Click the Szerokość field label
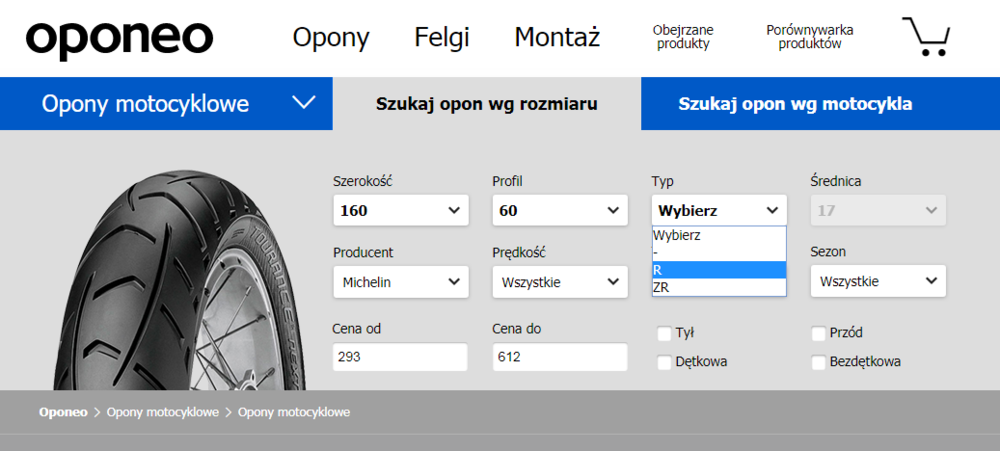Image resolution: width=1000 pixels, height=451 pixels. (x=363, y=182)
